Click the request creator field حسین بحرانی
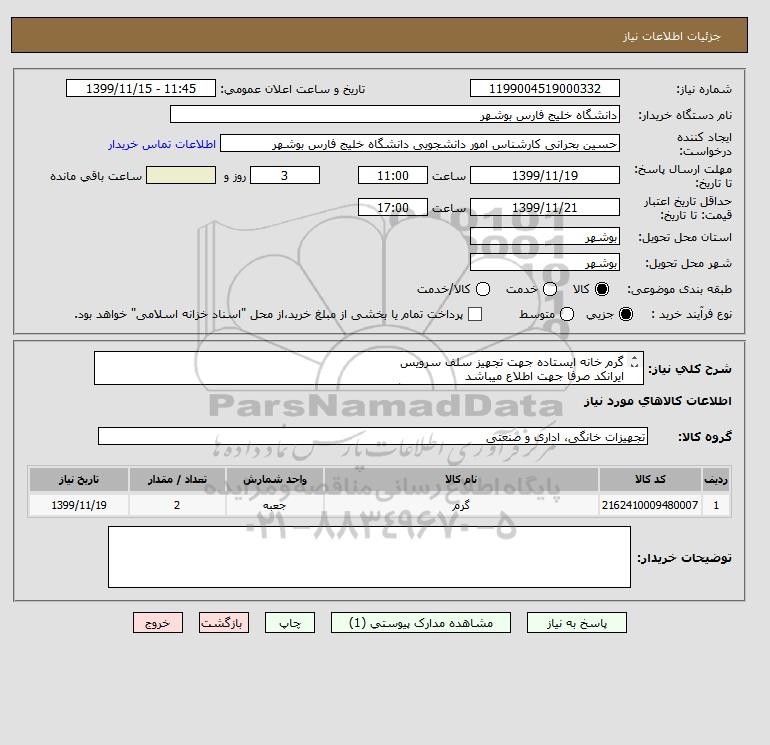Screen dimensions: 770x745 (420, 144)
